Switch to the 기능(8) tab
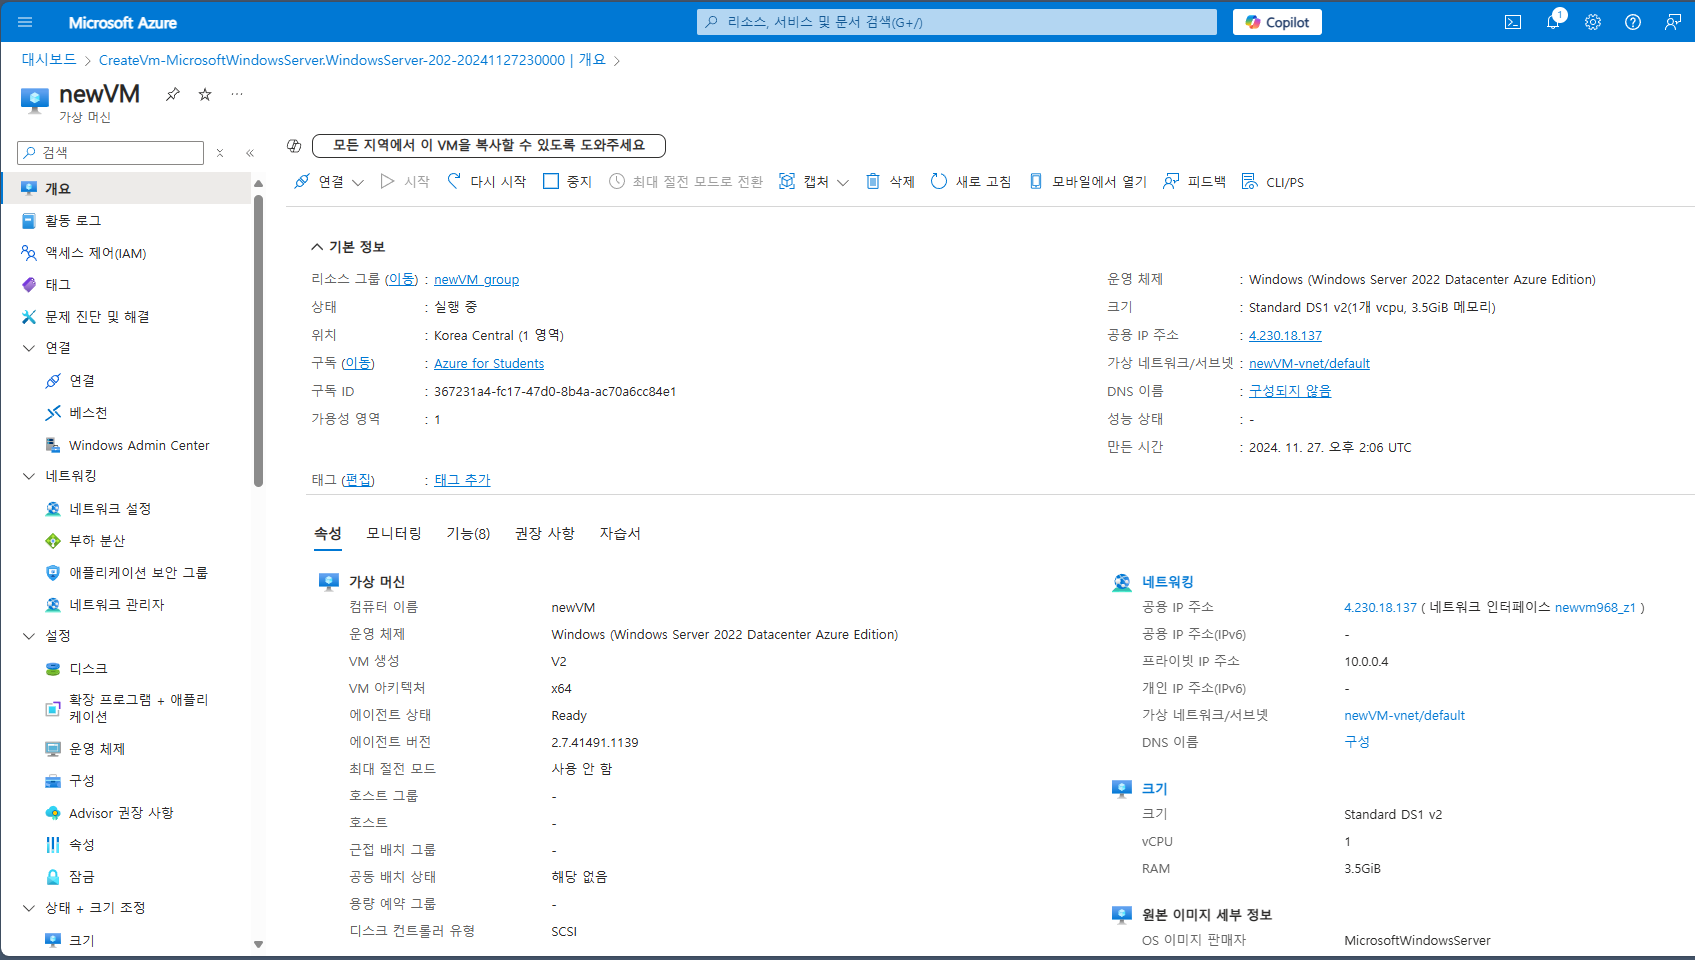The width and height of the screenshot is (1695, 960). coord(468,533)
